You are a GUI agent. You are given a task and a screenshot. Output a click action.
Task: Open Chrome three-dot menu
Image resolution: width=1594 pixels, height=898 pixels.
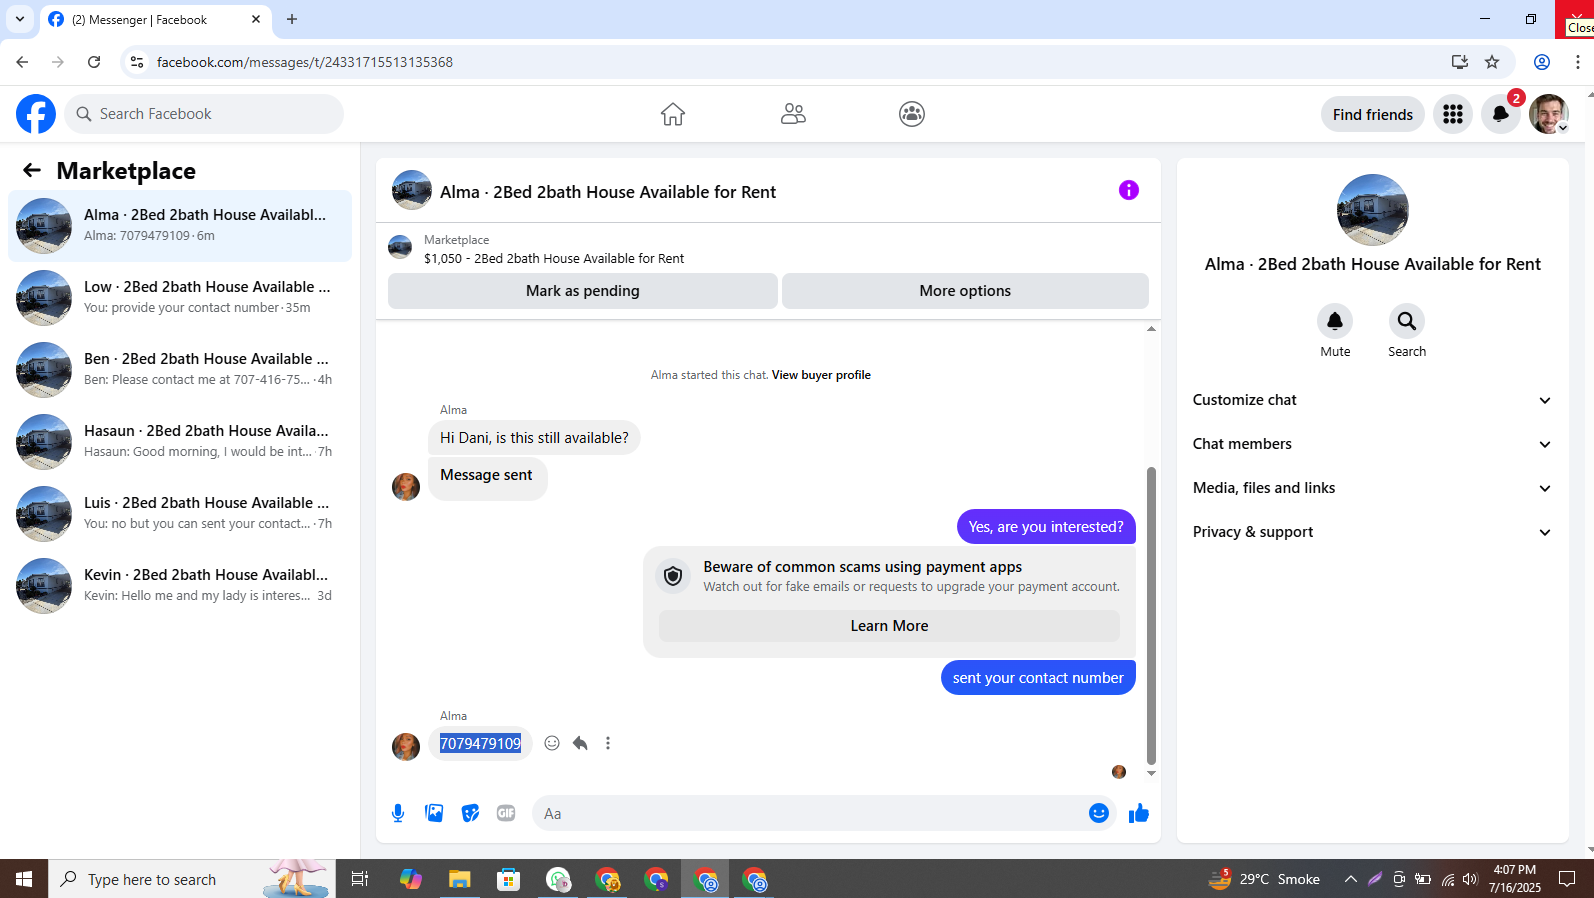[x=1578, y=62]
